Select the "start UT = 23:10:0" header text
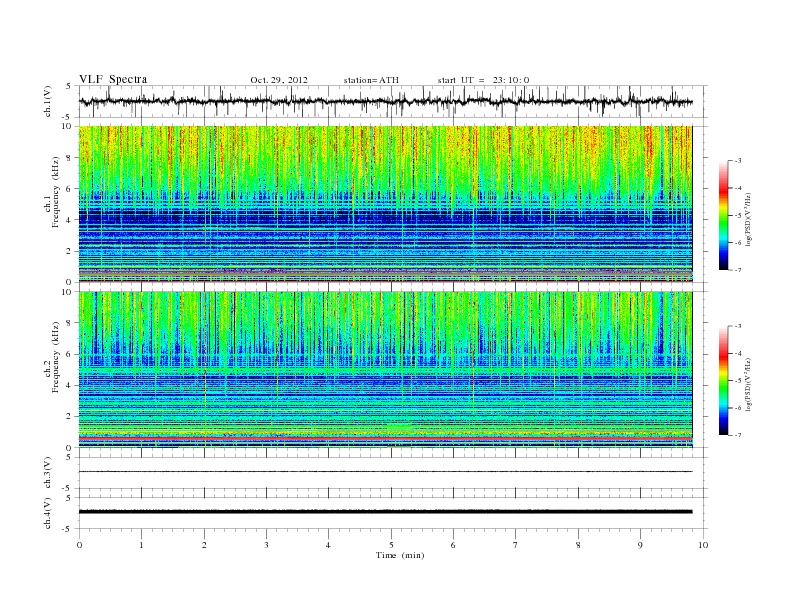792x612 pixels. (483, 80)
